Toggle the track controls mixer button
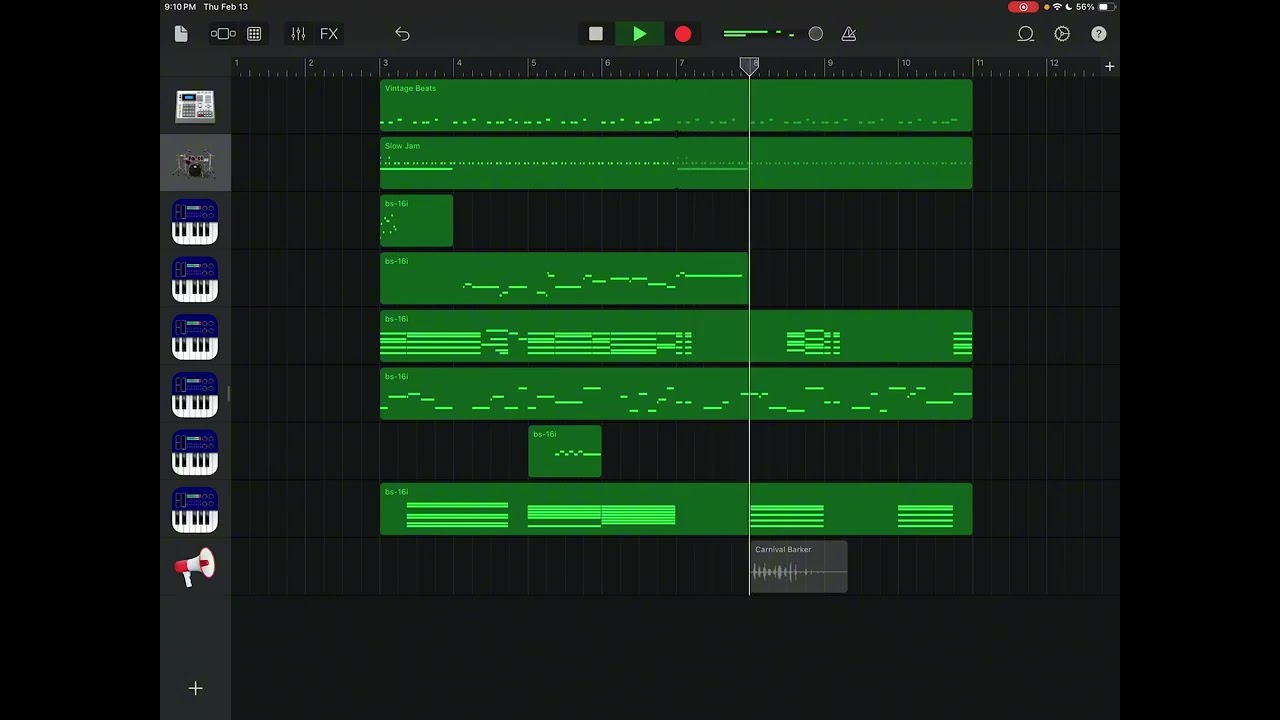This screenshot has height=720, width=1280. pos(298,34)
